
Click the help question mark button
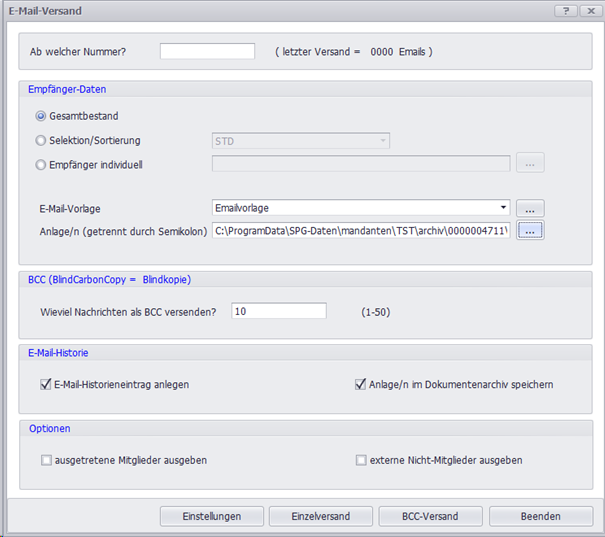[565, 10]
